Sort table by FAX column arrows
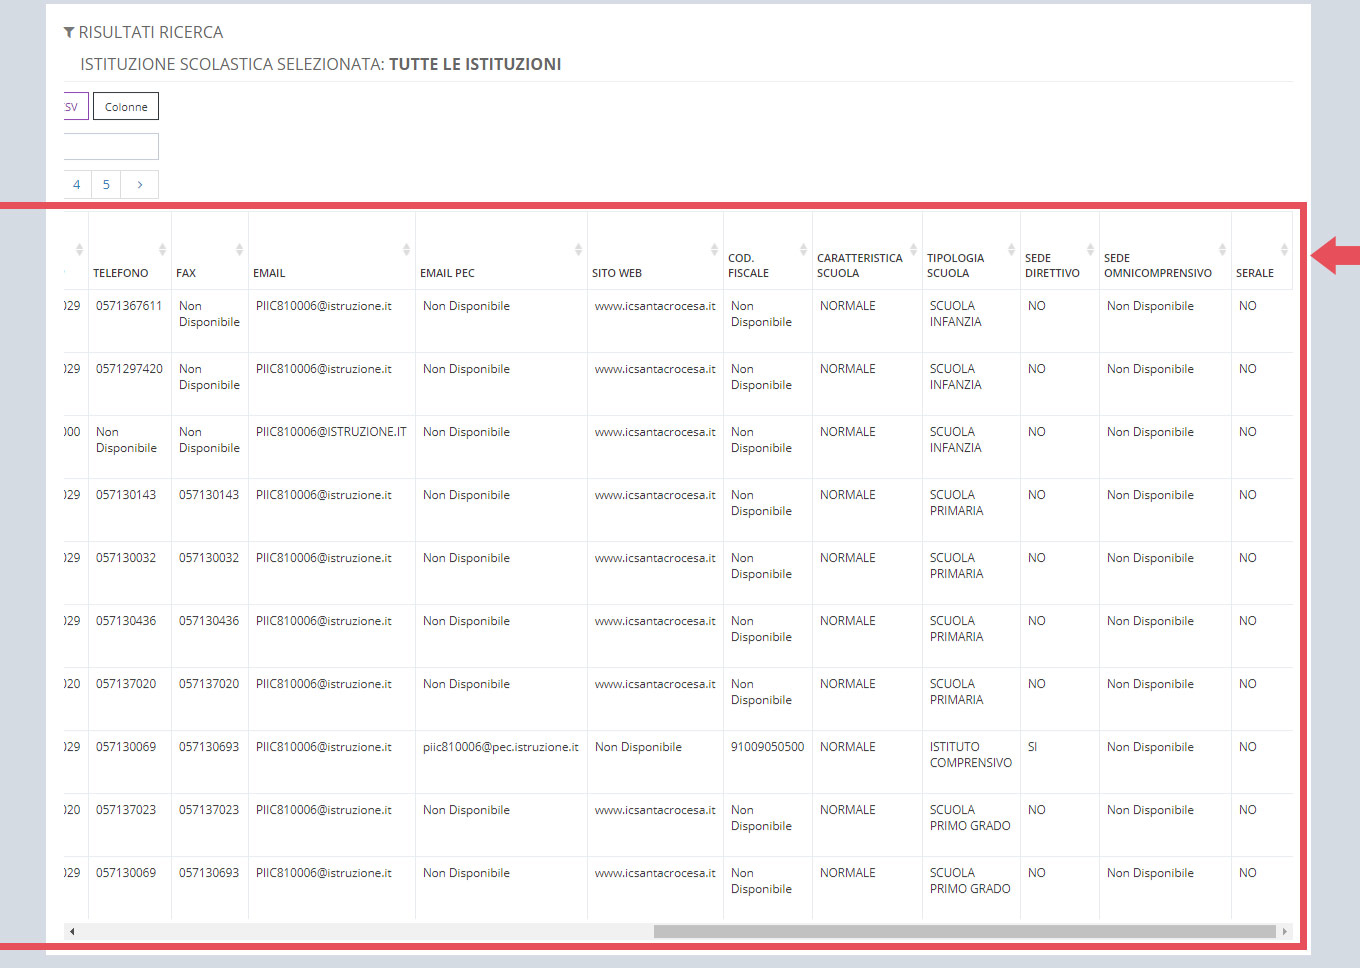 pos(239,249)
